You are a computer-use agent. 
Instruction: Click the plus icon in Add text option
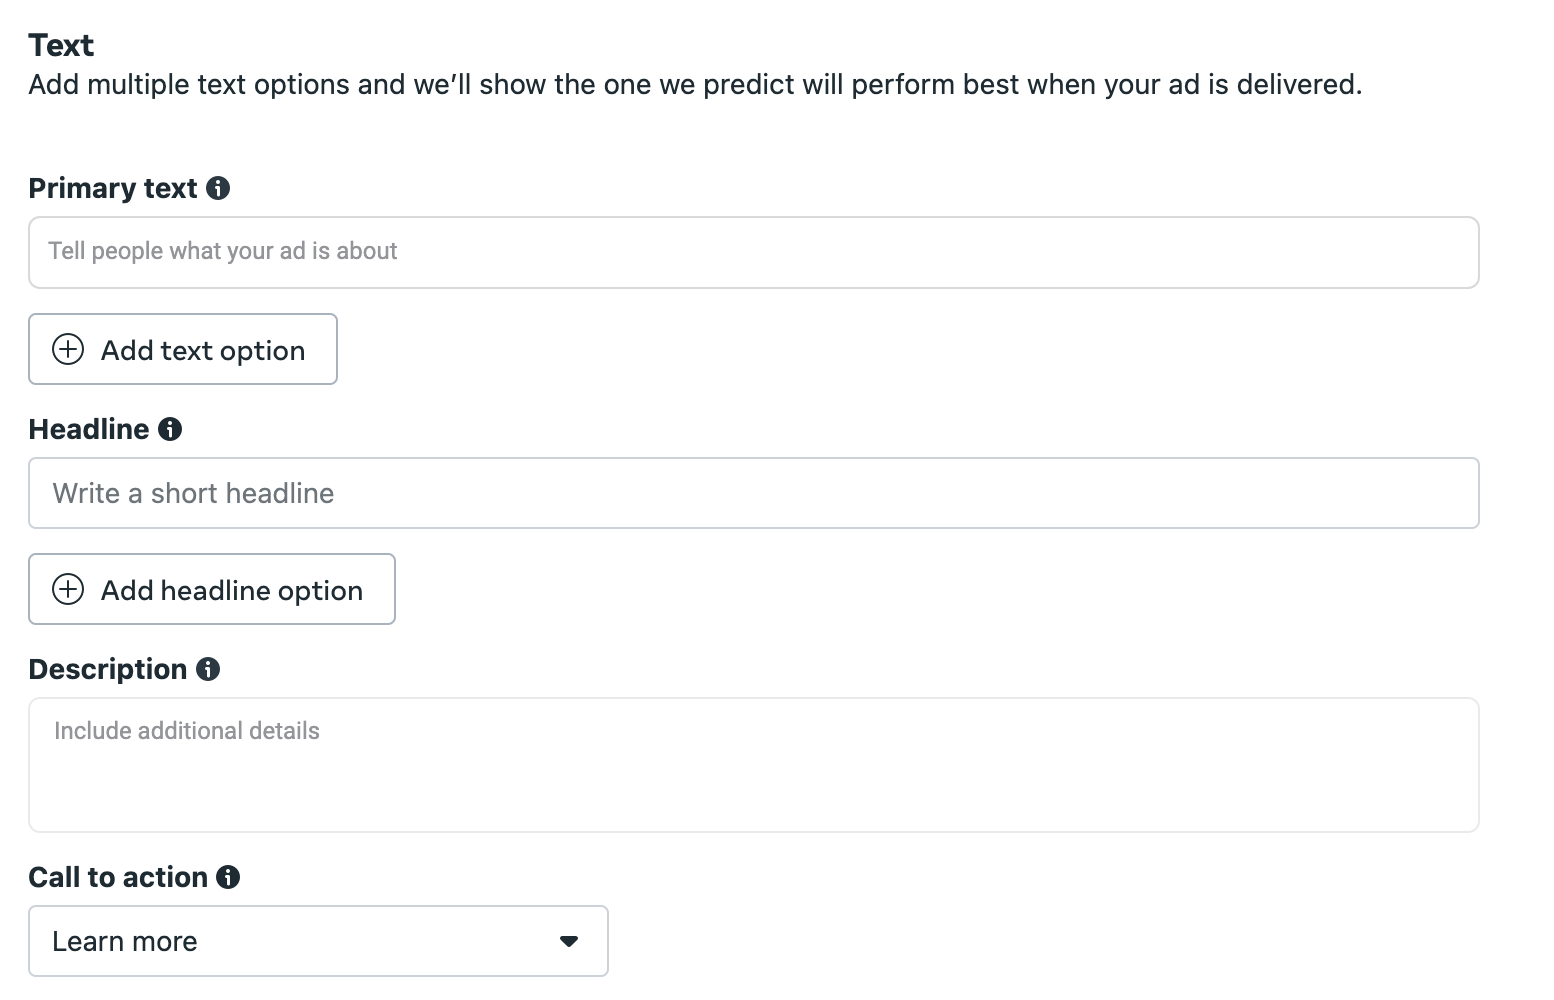tap(68, 350)
